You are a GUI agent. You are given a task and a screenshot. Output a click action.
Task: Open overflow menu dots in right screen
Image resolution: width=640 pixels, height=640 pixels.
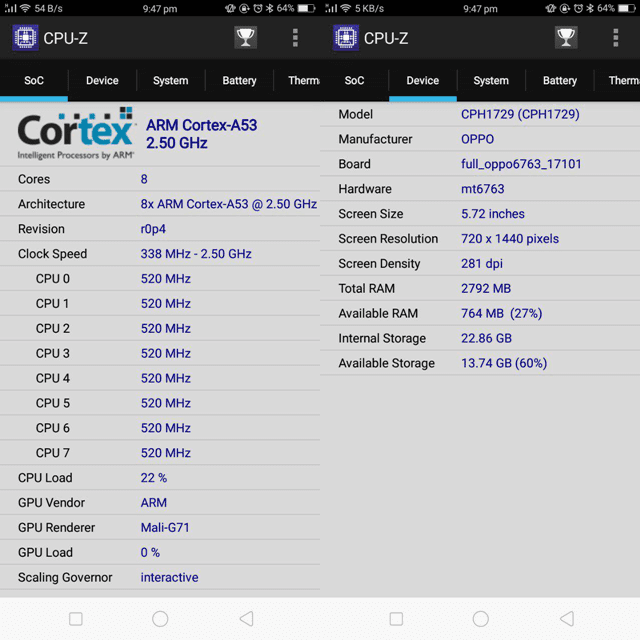pos(616,38)
